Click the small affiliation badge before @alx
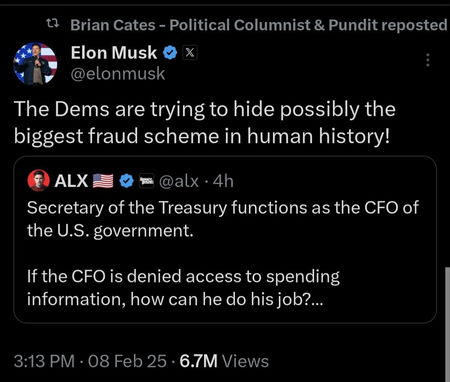Image resolution: width=450 pixels, height=382 pixels. point(146,181)
